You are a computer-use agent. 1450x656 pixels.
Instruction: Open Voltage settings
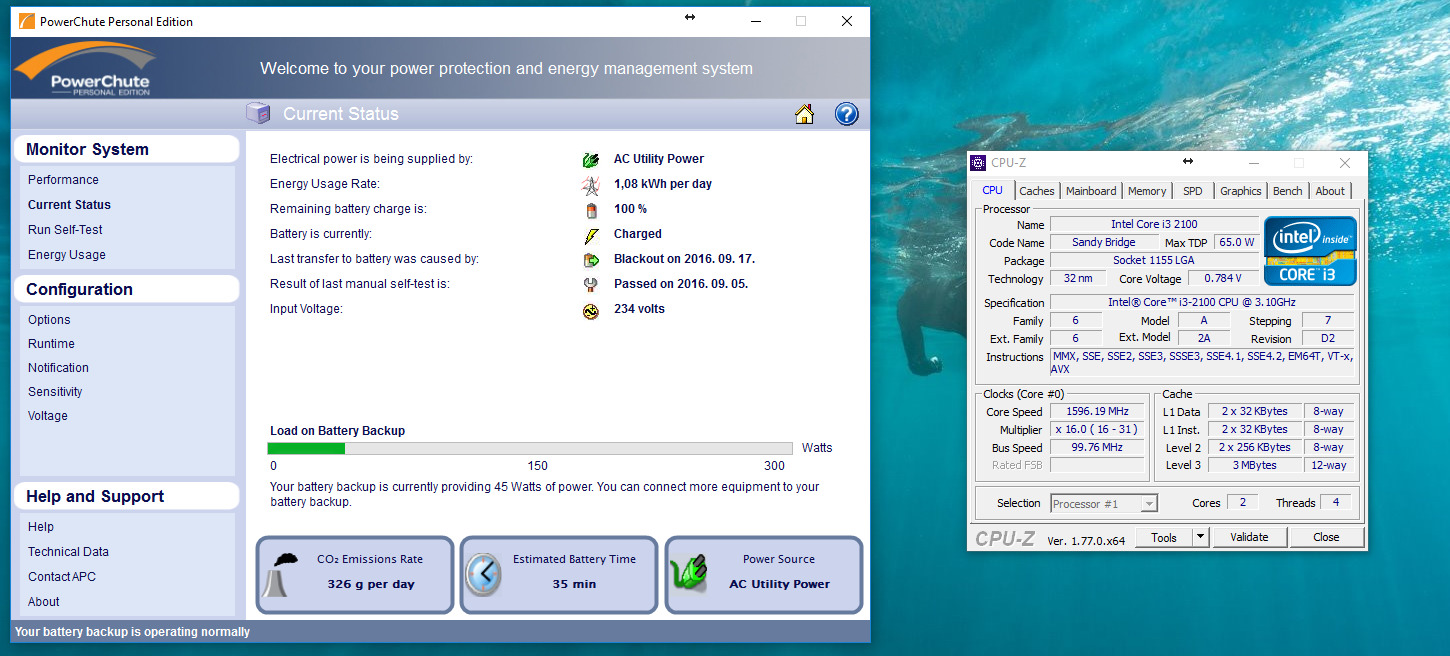coord(48,416)
